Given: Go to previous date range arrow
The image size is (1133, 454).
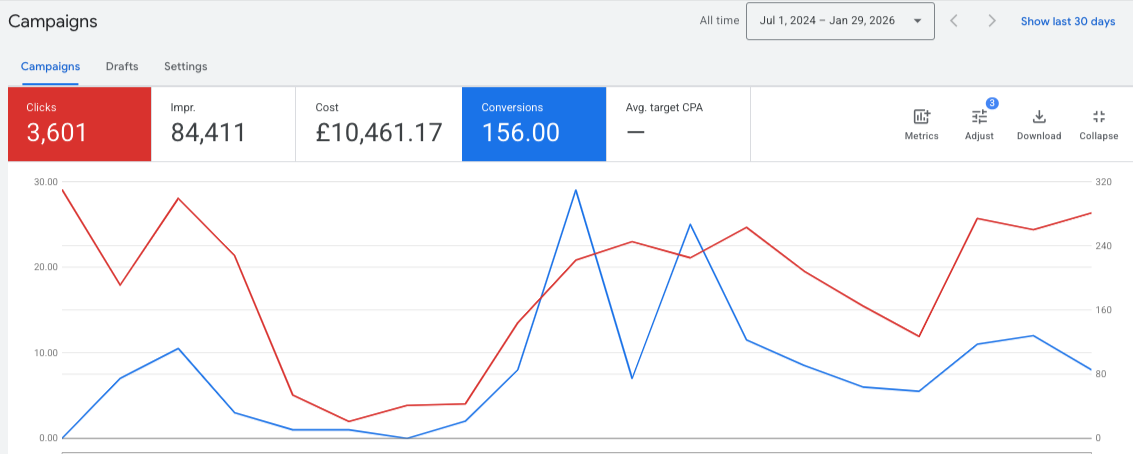Looking at the screenshot, I should (954, 21).
